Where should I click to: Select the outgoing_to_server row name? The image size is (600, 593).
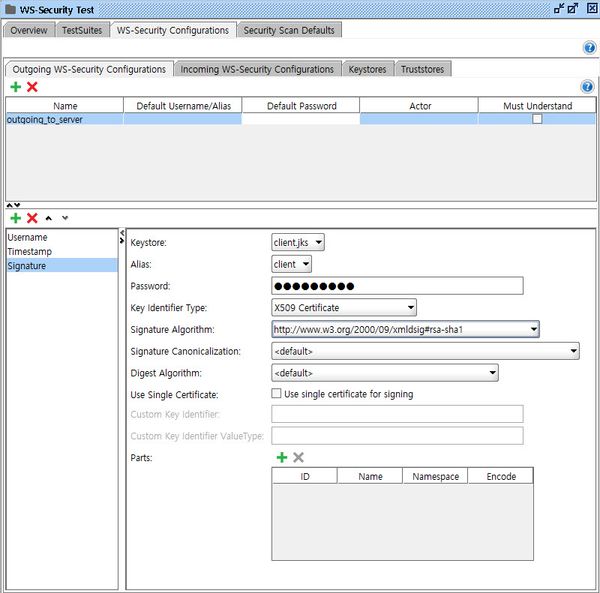pyautogui.click(x=65, y=119)
